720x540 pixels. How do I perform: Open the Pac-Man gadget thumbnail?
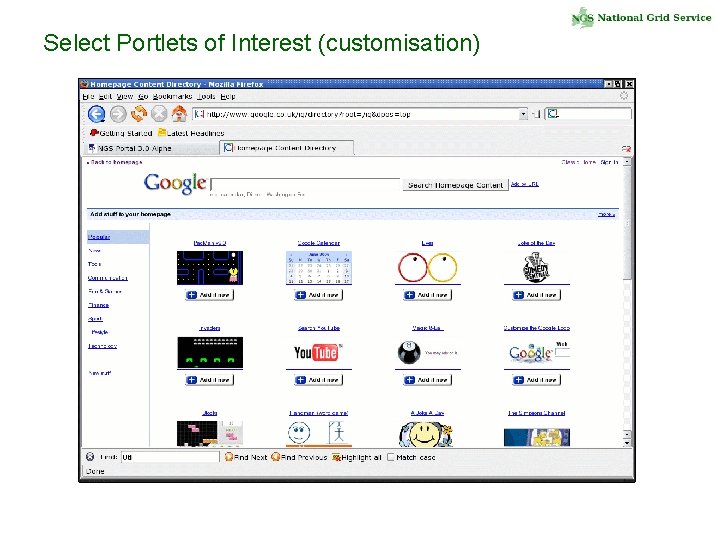pos(210,268)
